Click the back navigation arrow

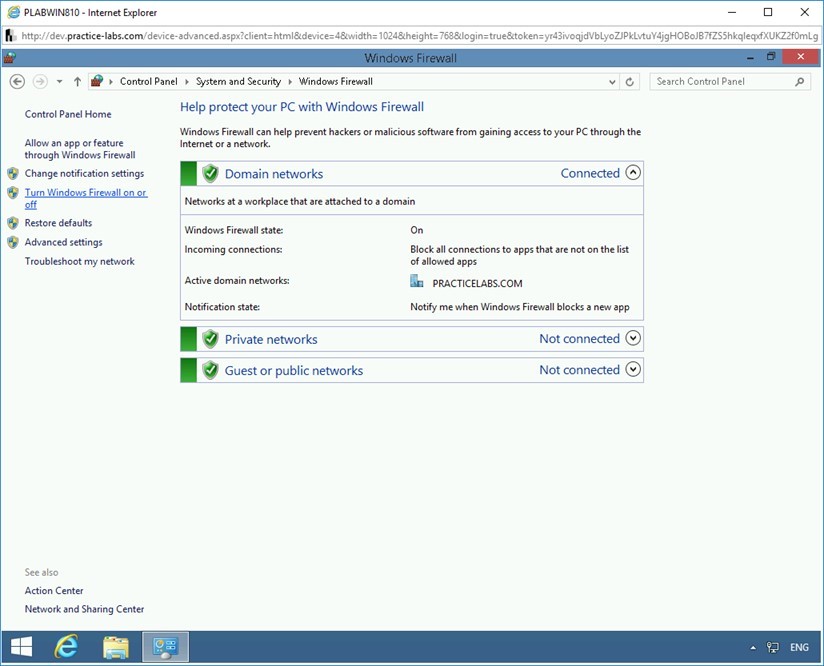click(17, 81)
